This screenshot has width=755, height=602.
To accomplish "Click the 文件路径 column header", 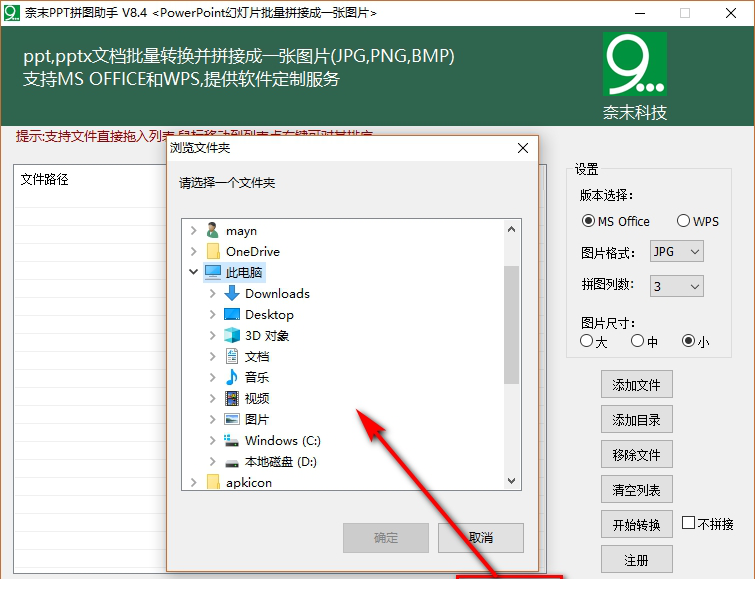I will point(44,179).
